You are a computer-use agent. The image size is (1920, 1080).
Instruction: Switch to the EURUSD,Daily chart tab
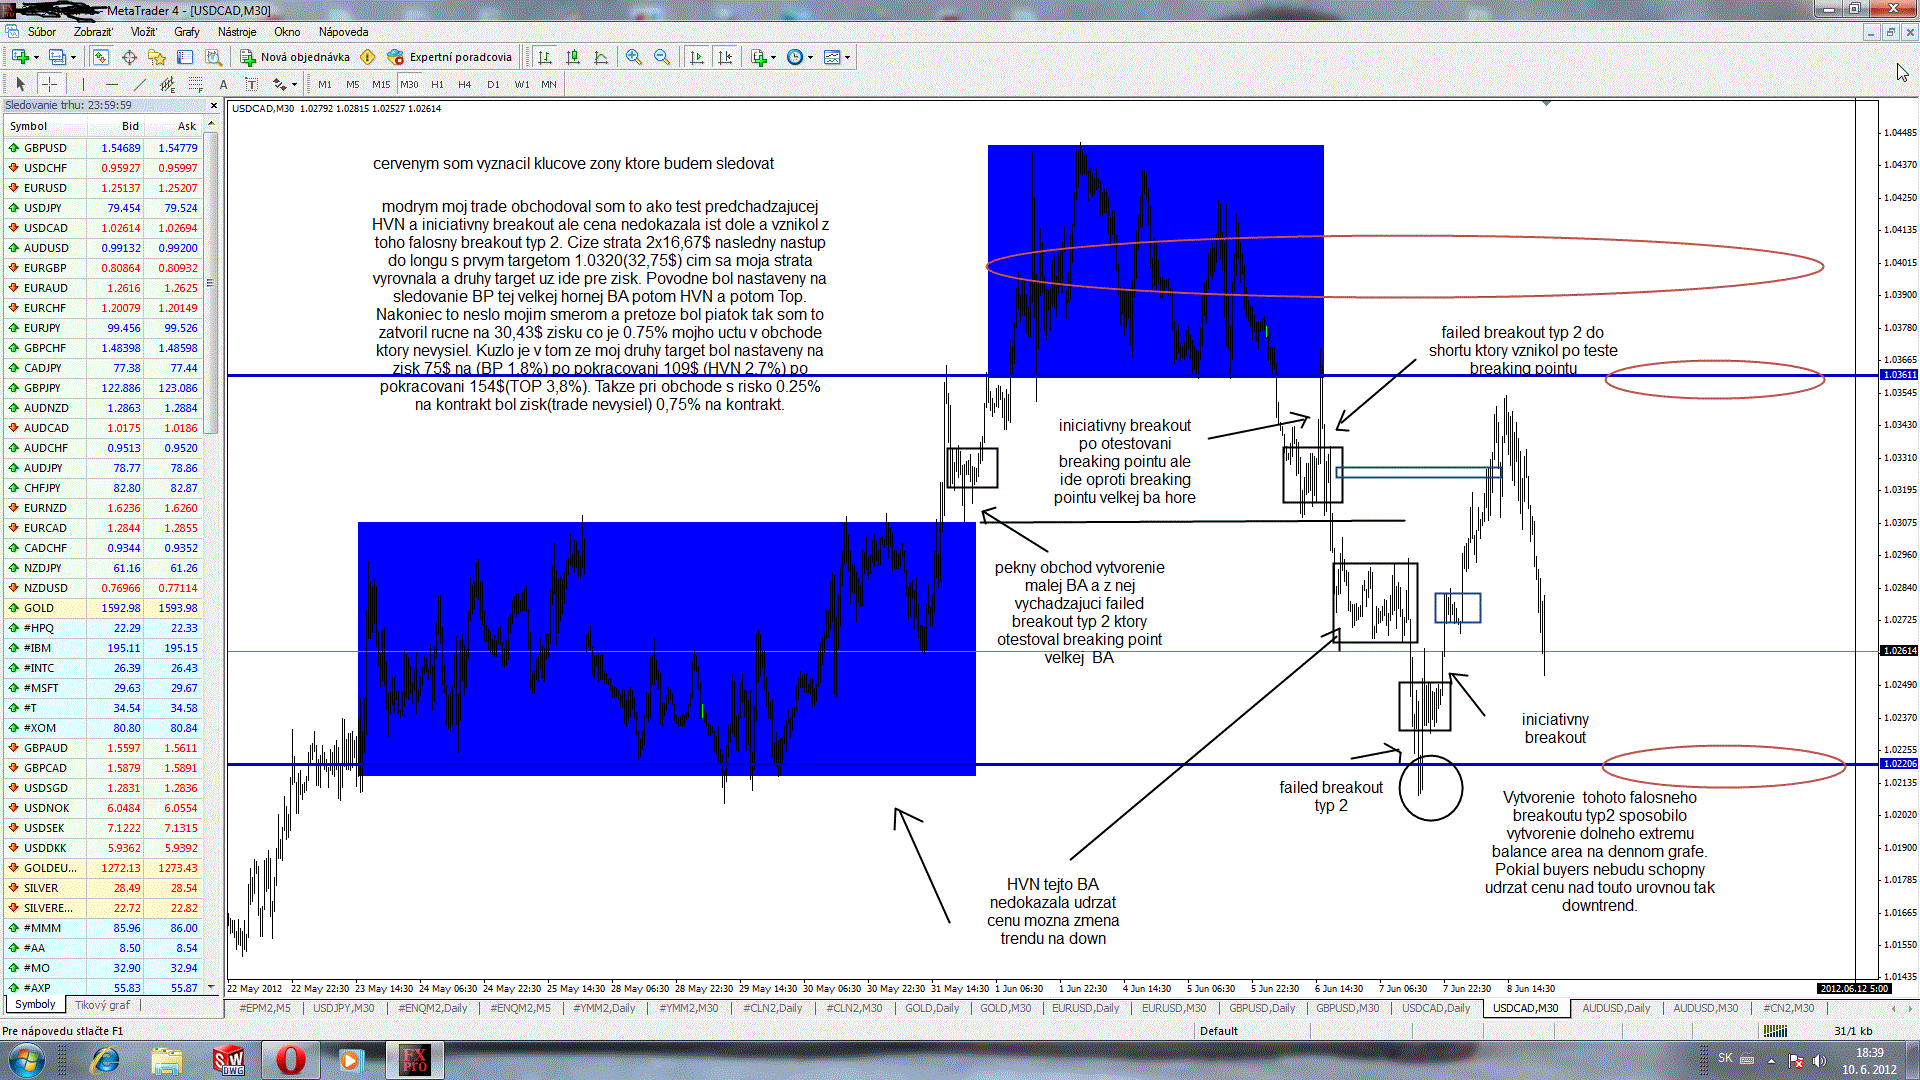(x=1085, y=1008)
